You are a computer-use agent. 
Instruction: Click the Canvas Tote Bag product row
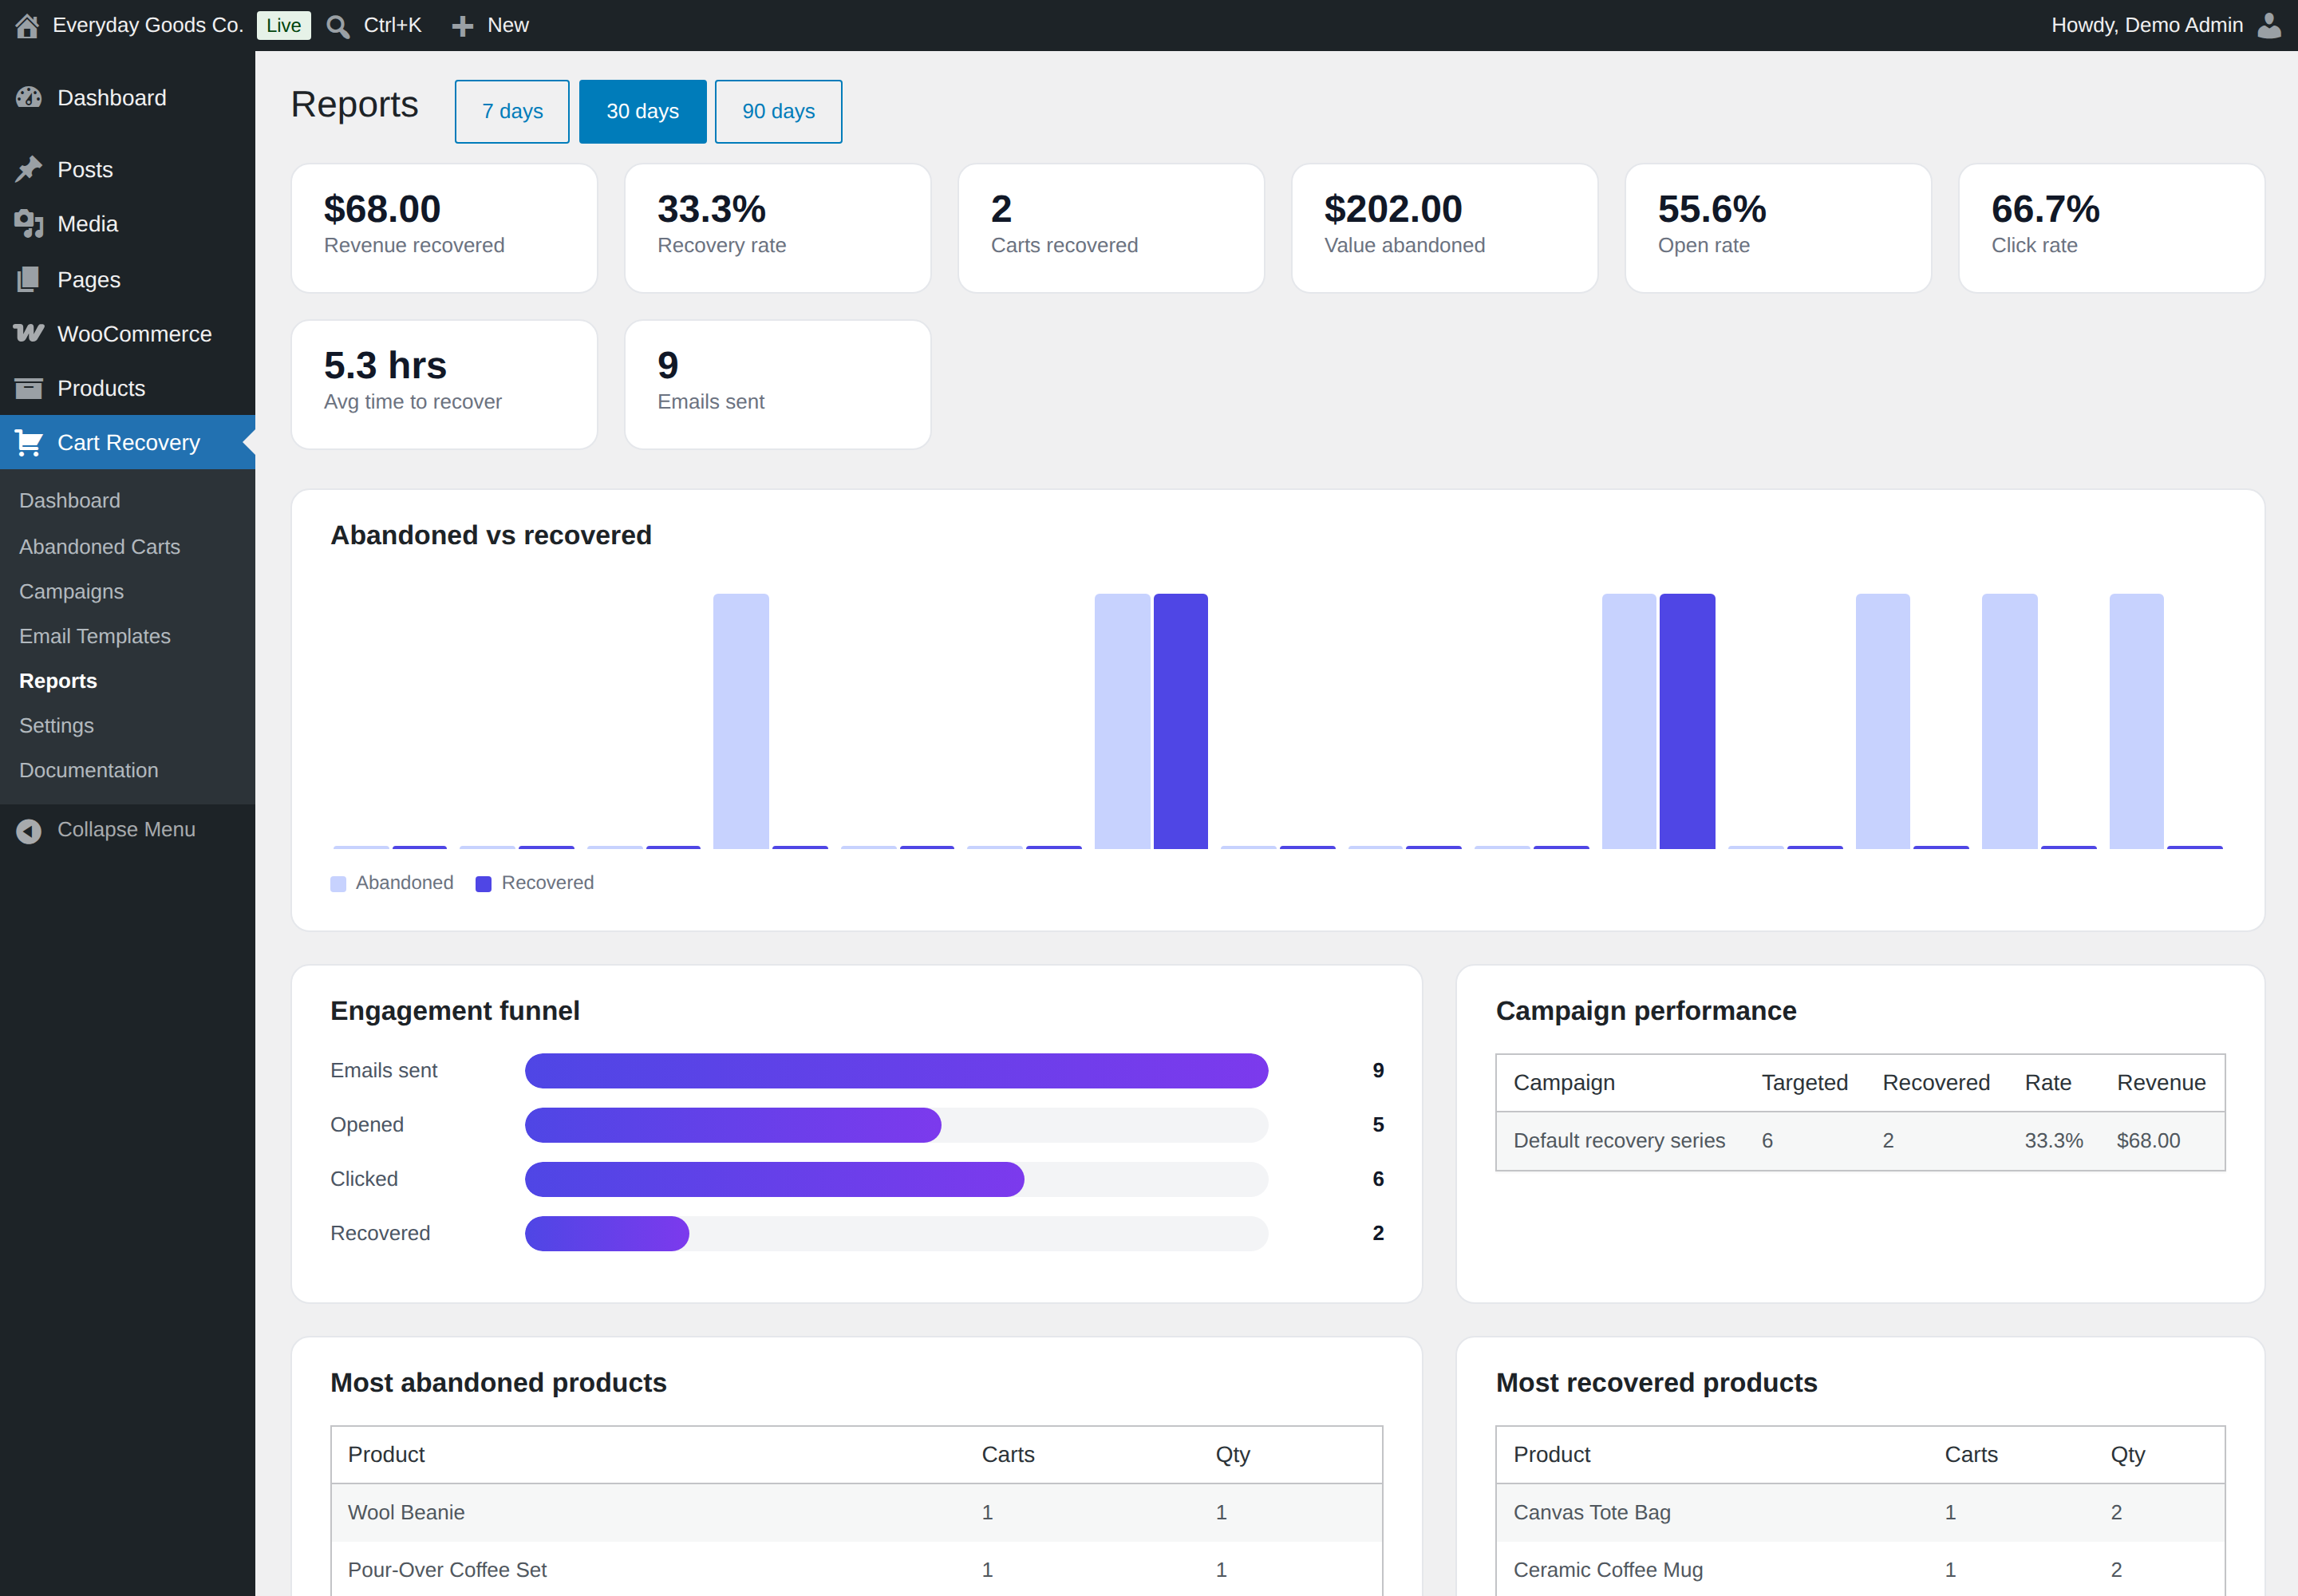click(1860, 1512)
